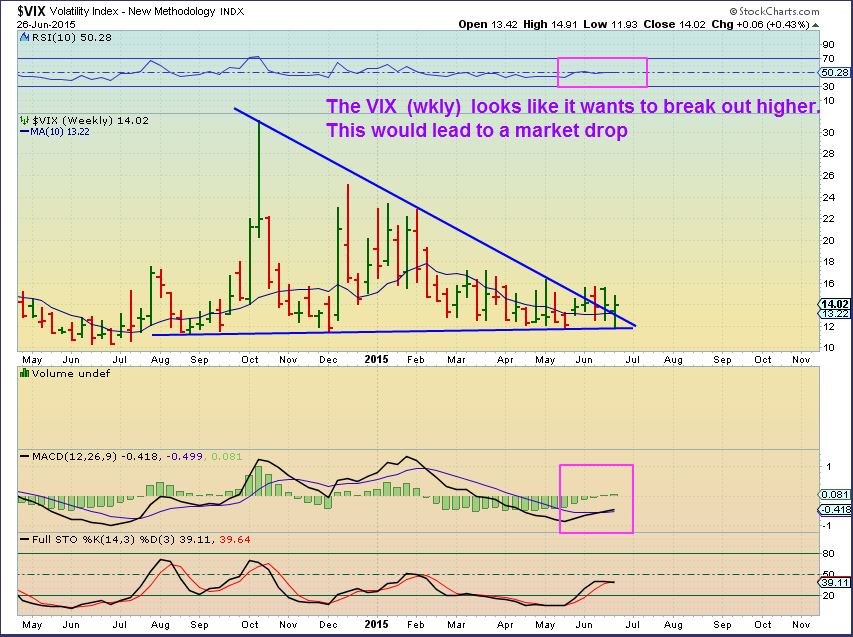Click the 70 level on the RSI axis
Screen dimensions: 853x637
[x=829, y=59]
